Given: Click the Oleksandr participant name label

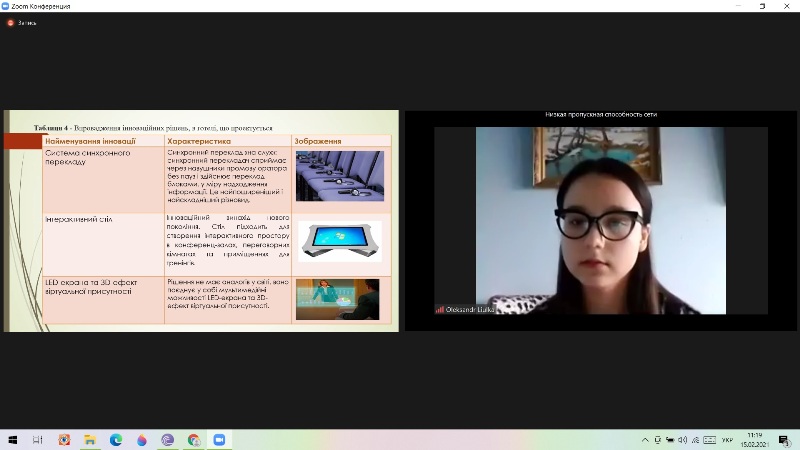Looking at the screenshot, I should coord(470,310).
